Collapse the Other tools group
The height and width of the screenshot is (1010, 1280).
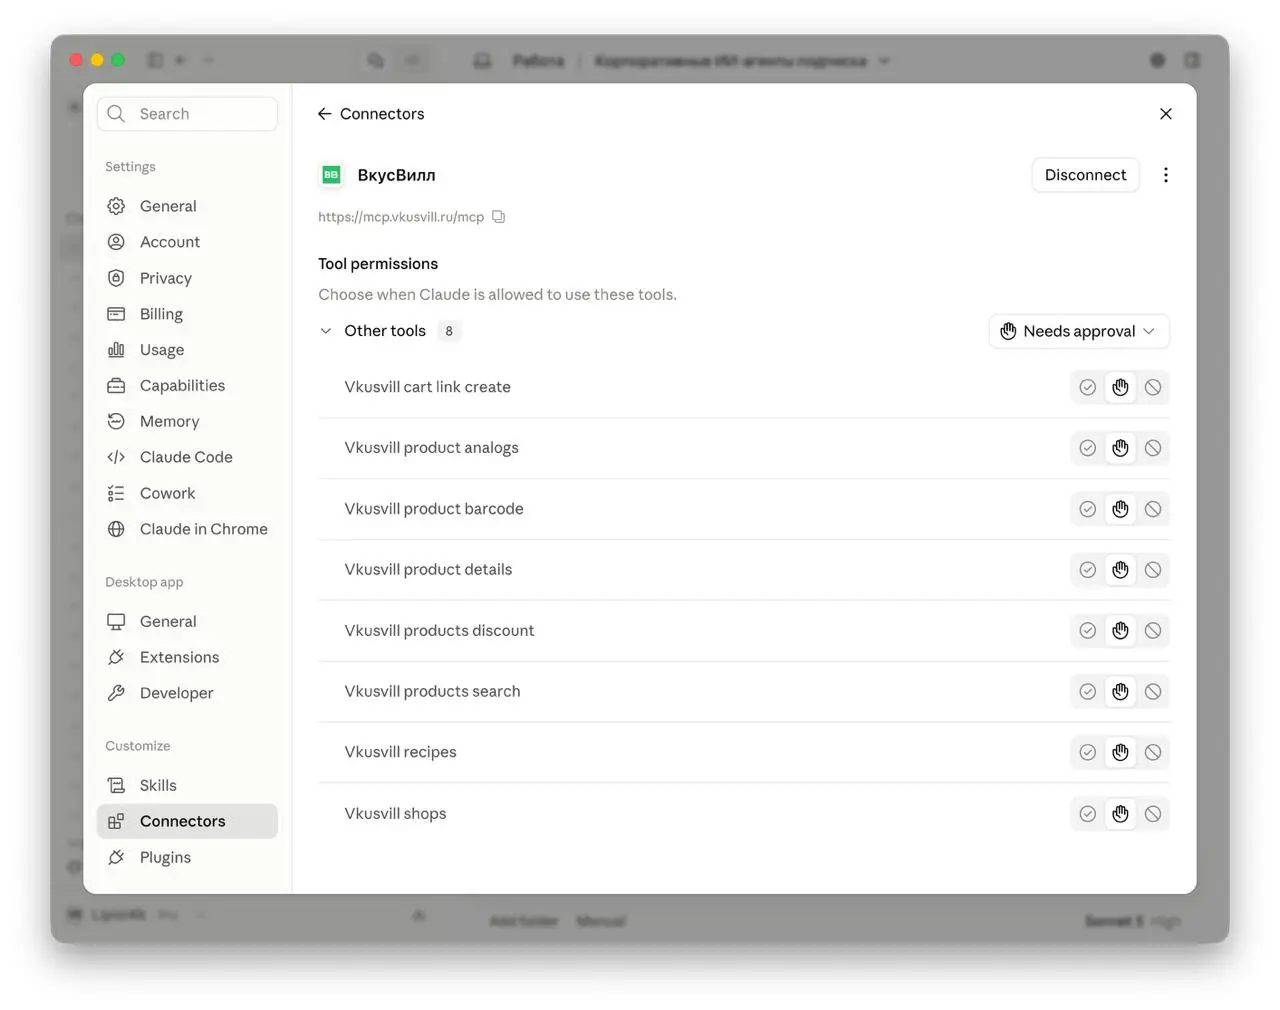(326, 331)
